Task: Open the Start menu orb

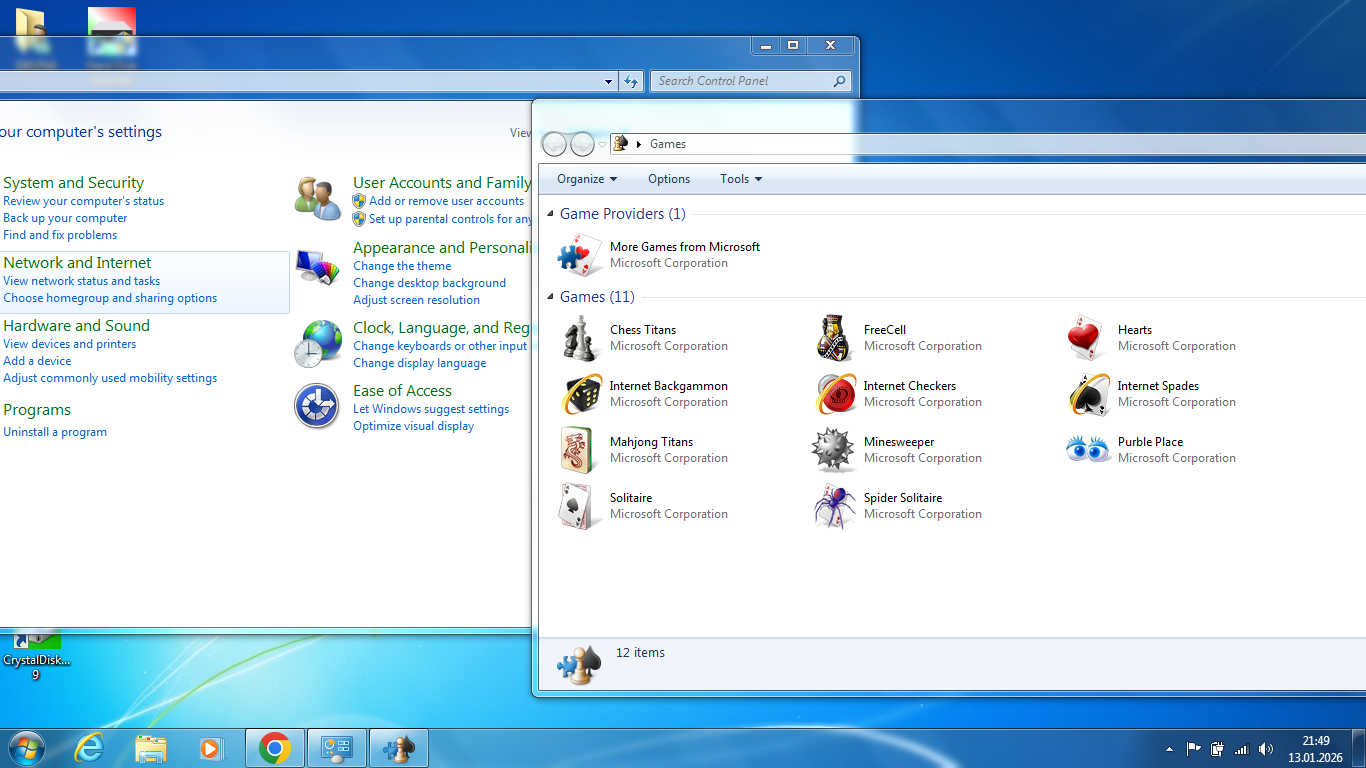Action: (x=26, y=748)
